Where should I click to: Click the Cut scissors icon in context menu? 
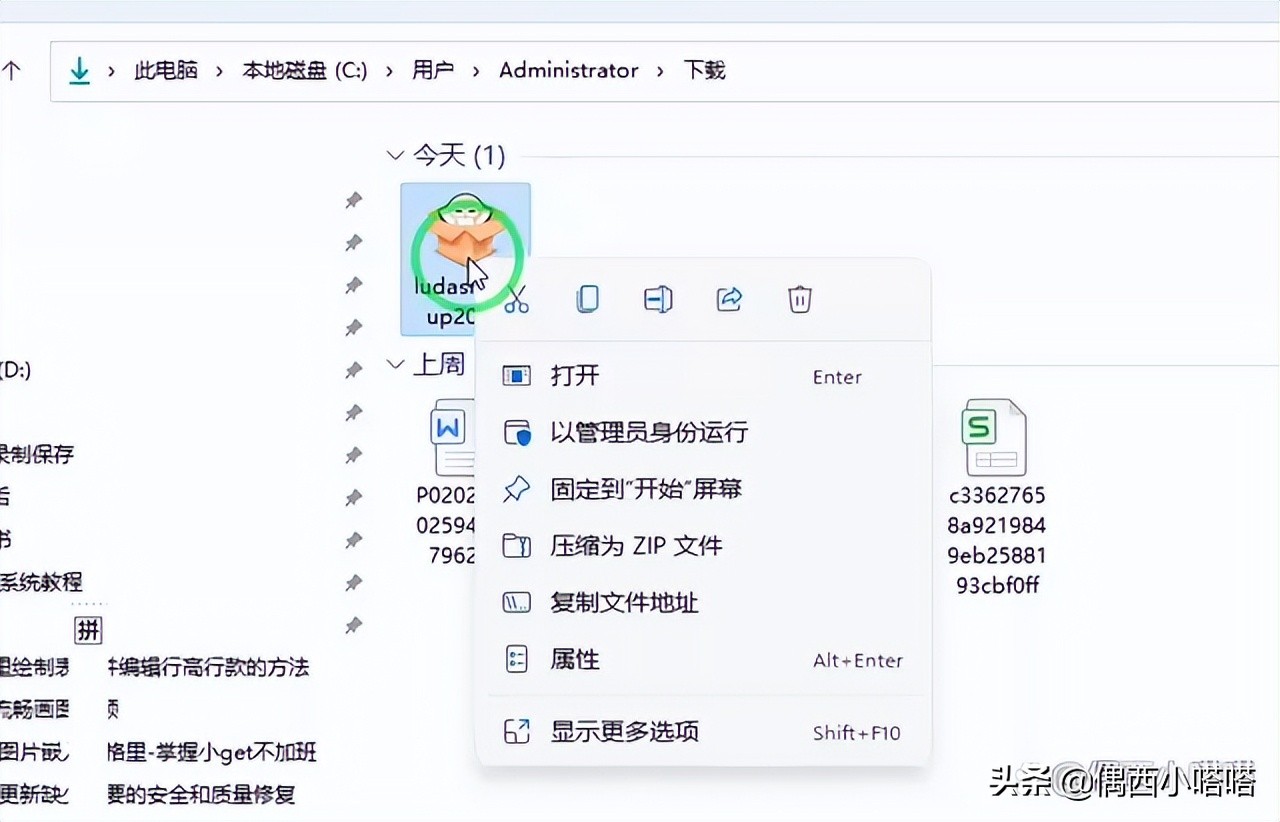[x=516, y=299]
